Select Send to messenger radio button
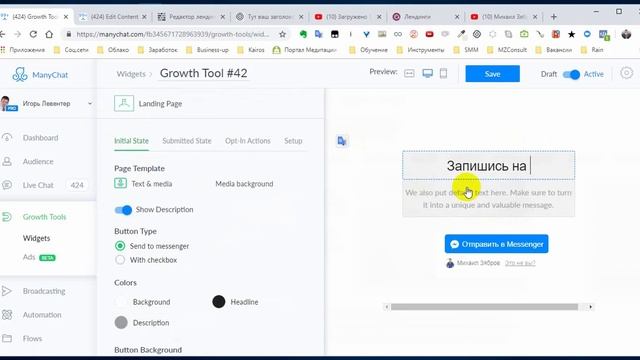 pos(120,246)
